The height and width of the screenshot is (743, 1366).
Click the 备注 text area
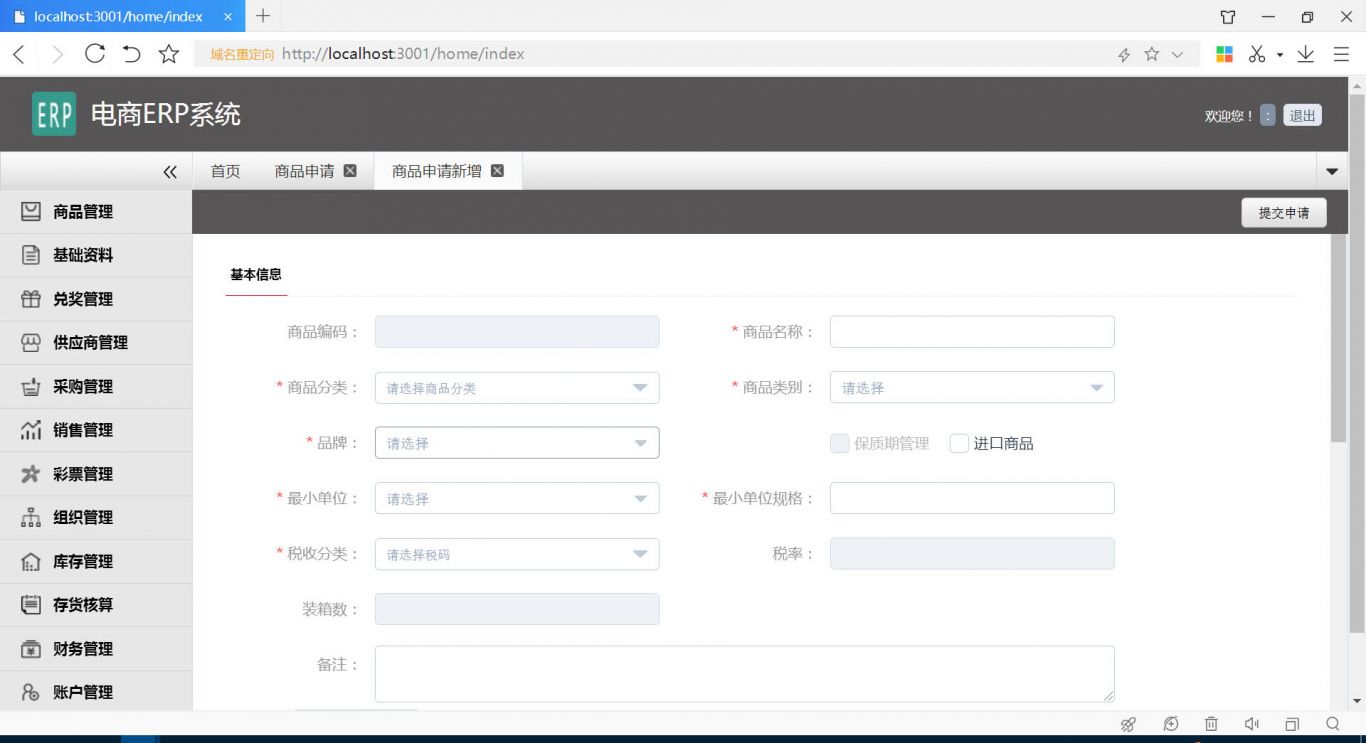[745, 673]
